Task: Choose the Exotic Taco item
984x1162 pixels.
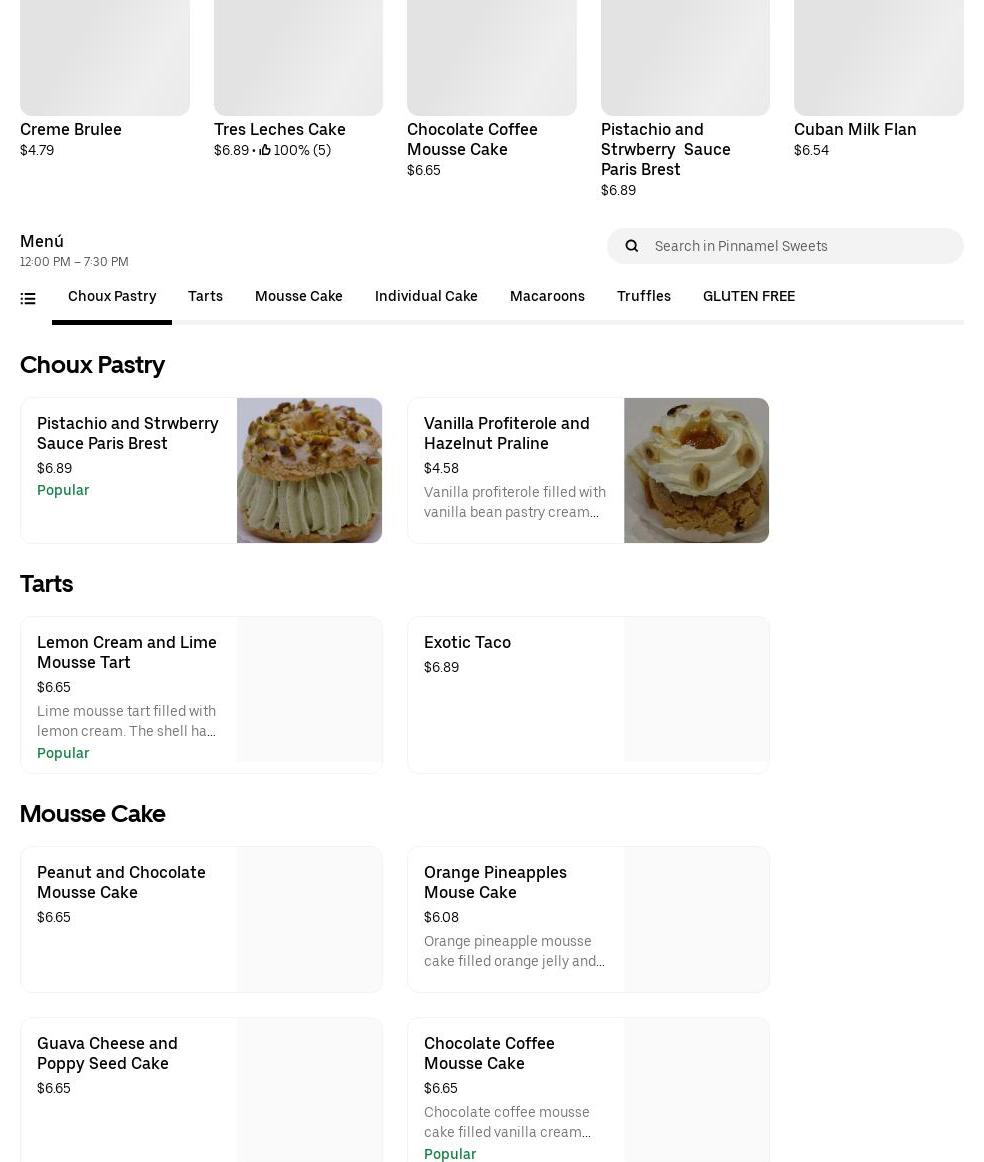Action: (467, 642)
